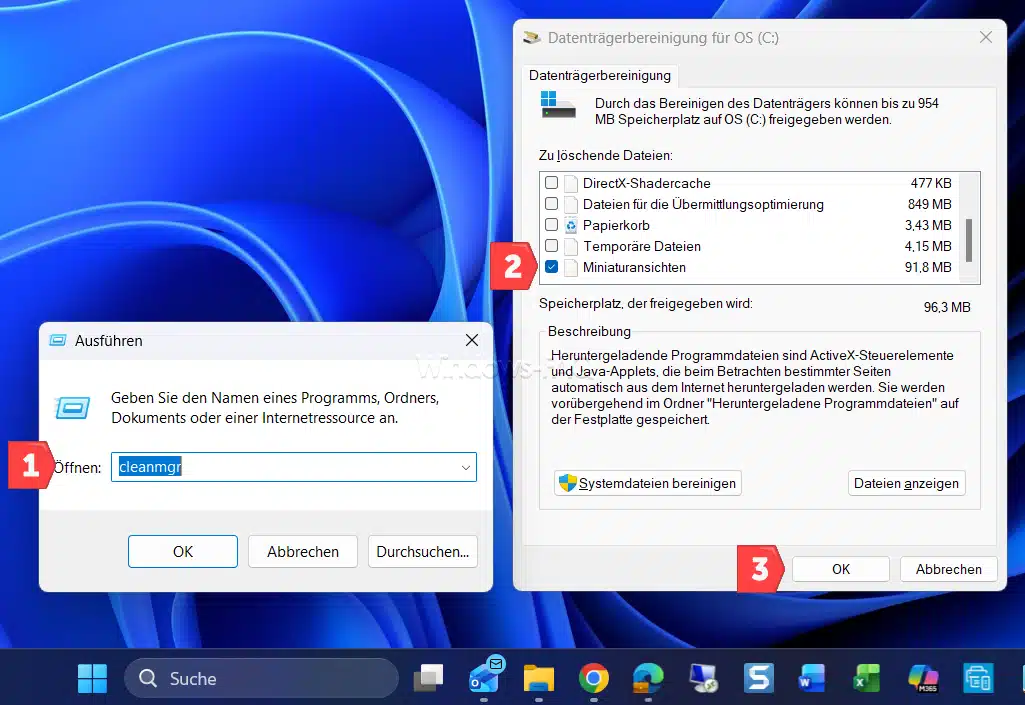1025x705 pixels.
Task: Click the Run dialog program icon
Action: [x=73, y=407]
